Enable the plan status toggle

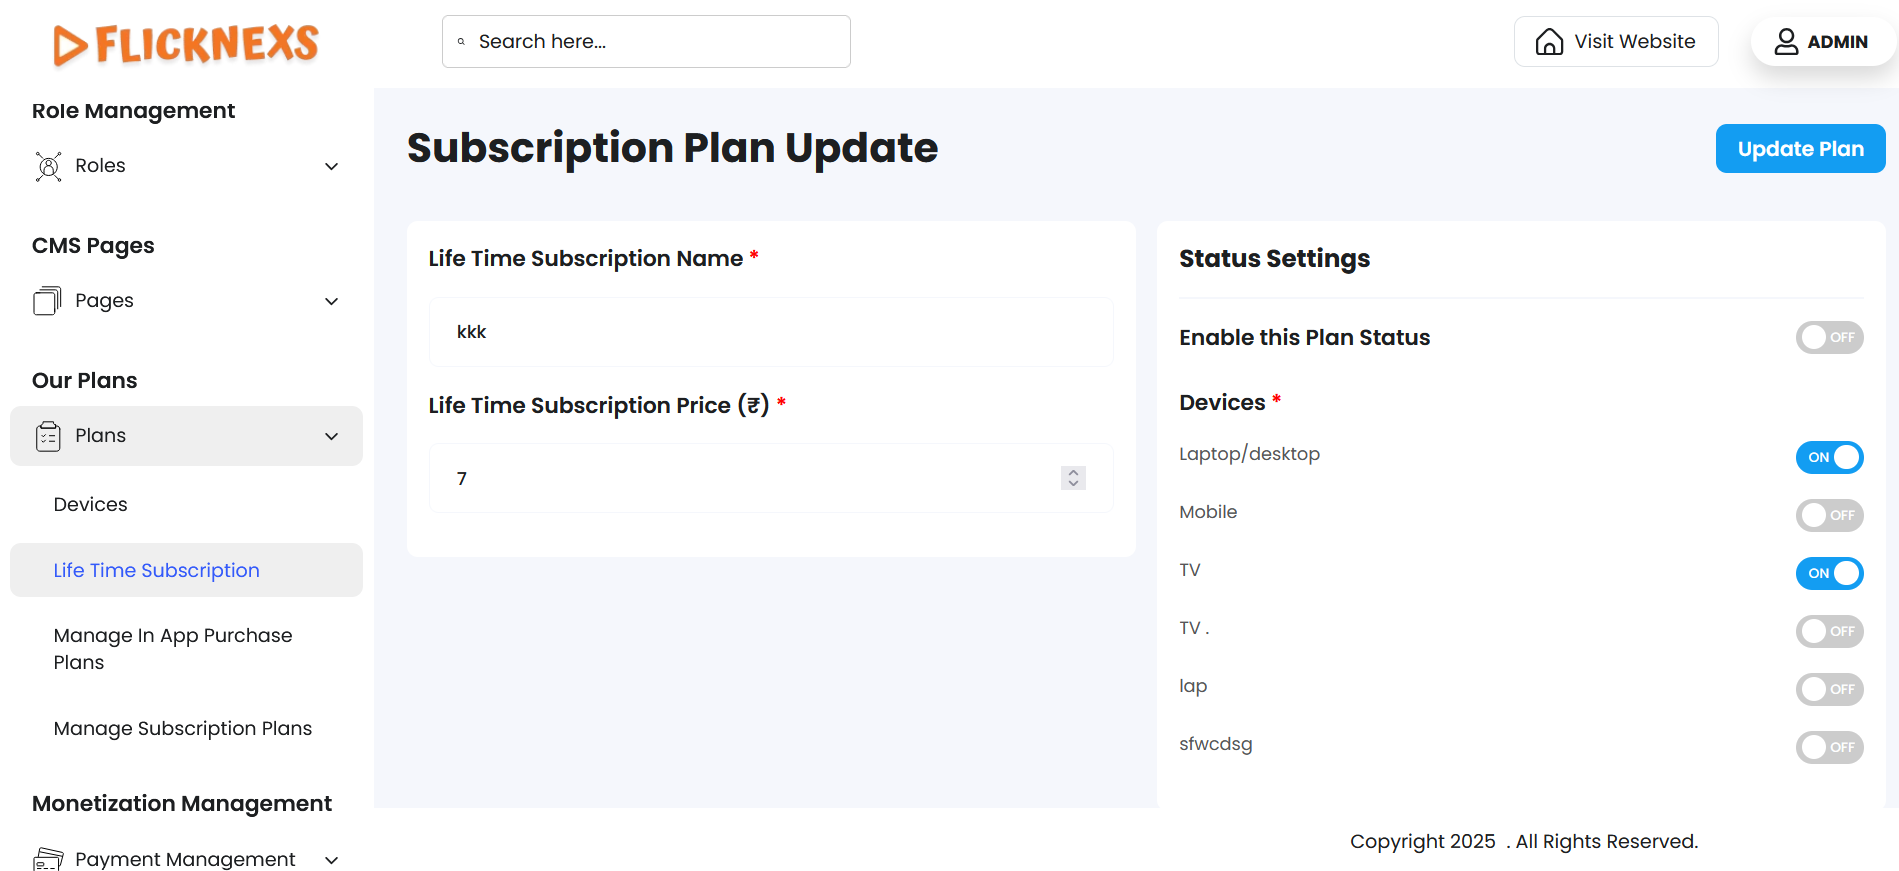coord(1829,338)
